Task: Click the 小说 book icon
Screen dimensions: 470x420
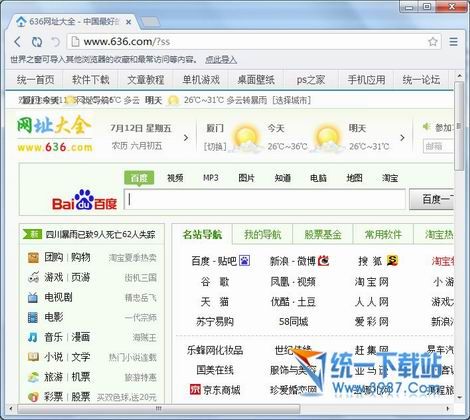Action: tap(33, 357)
